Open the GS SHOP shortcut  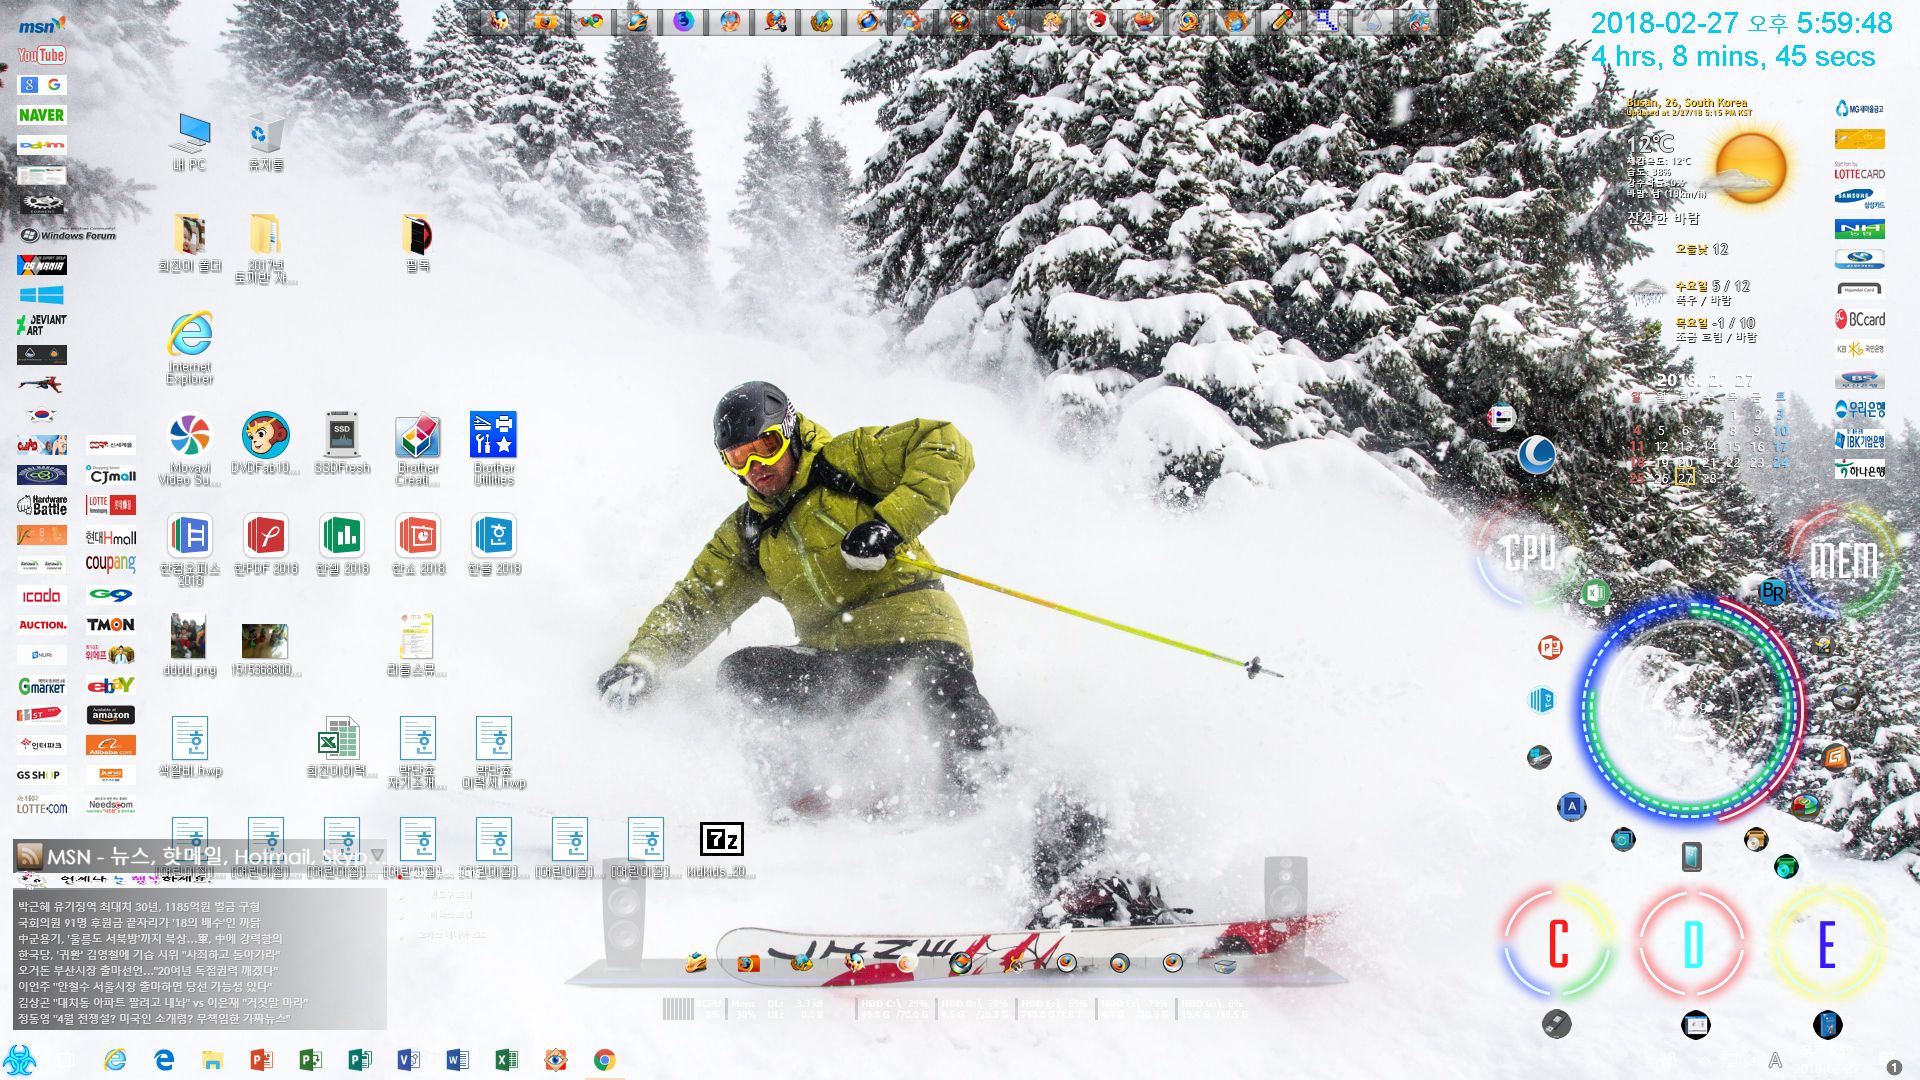tap(41, 775)
